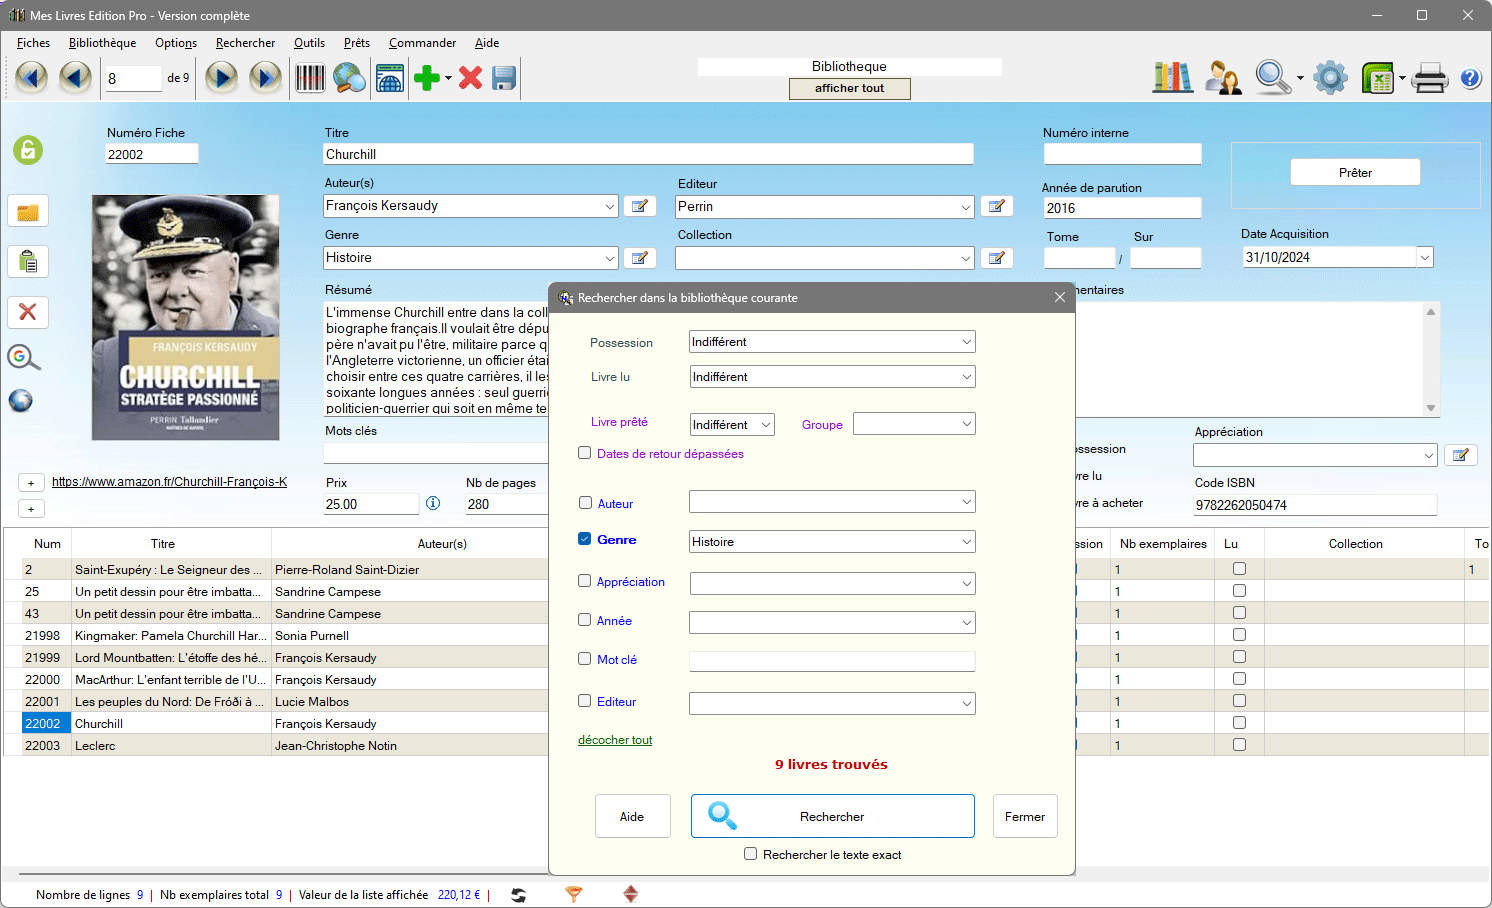1492x908 pixels.
Task: Open the Genre Histoire dropdown in search dialog
Action: (832, 542)
